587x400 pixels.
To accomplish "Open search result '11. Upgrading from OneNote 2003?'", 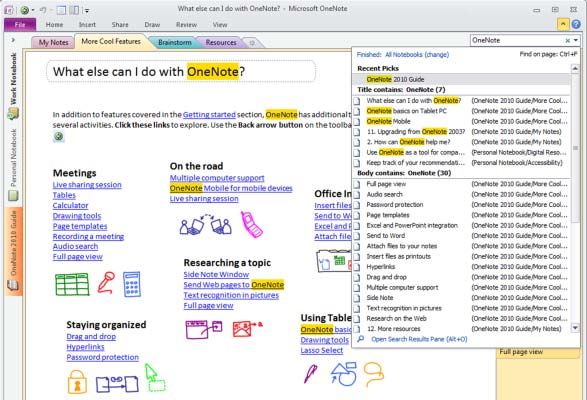I will 461,132.
